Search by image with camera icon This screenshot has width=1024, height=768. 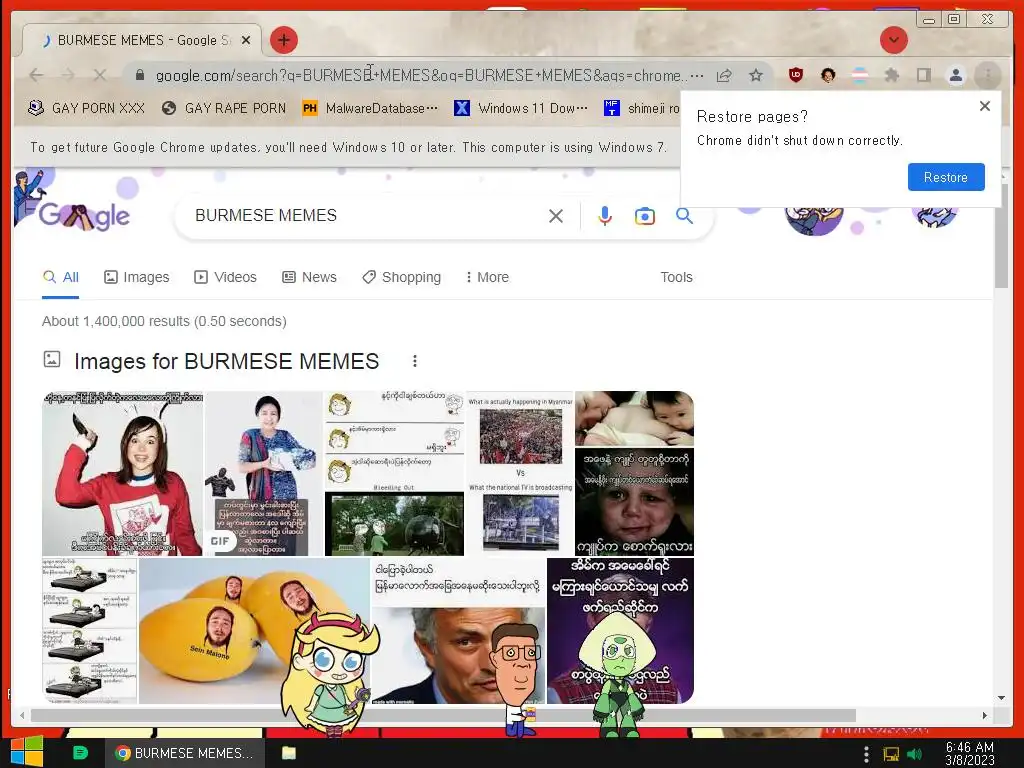tap(645, 216)
